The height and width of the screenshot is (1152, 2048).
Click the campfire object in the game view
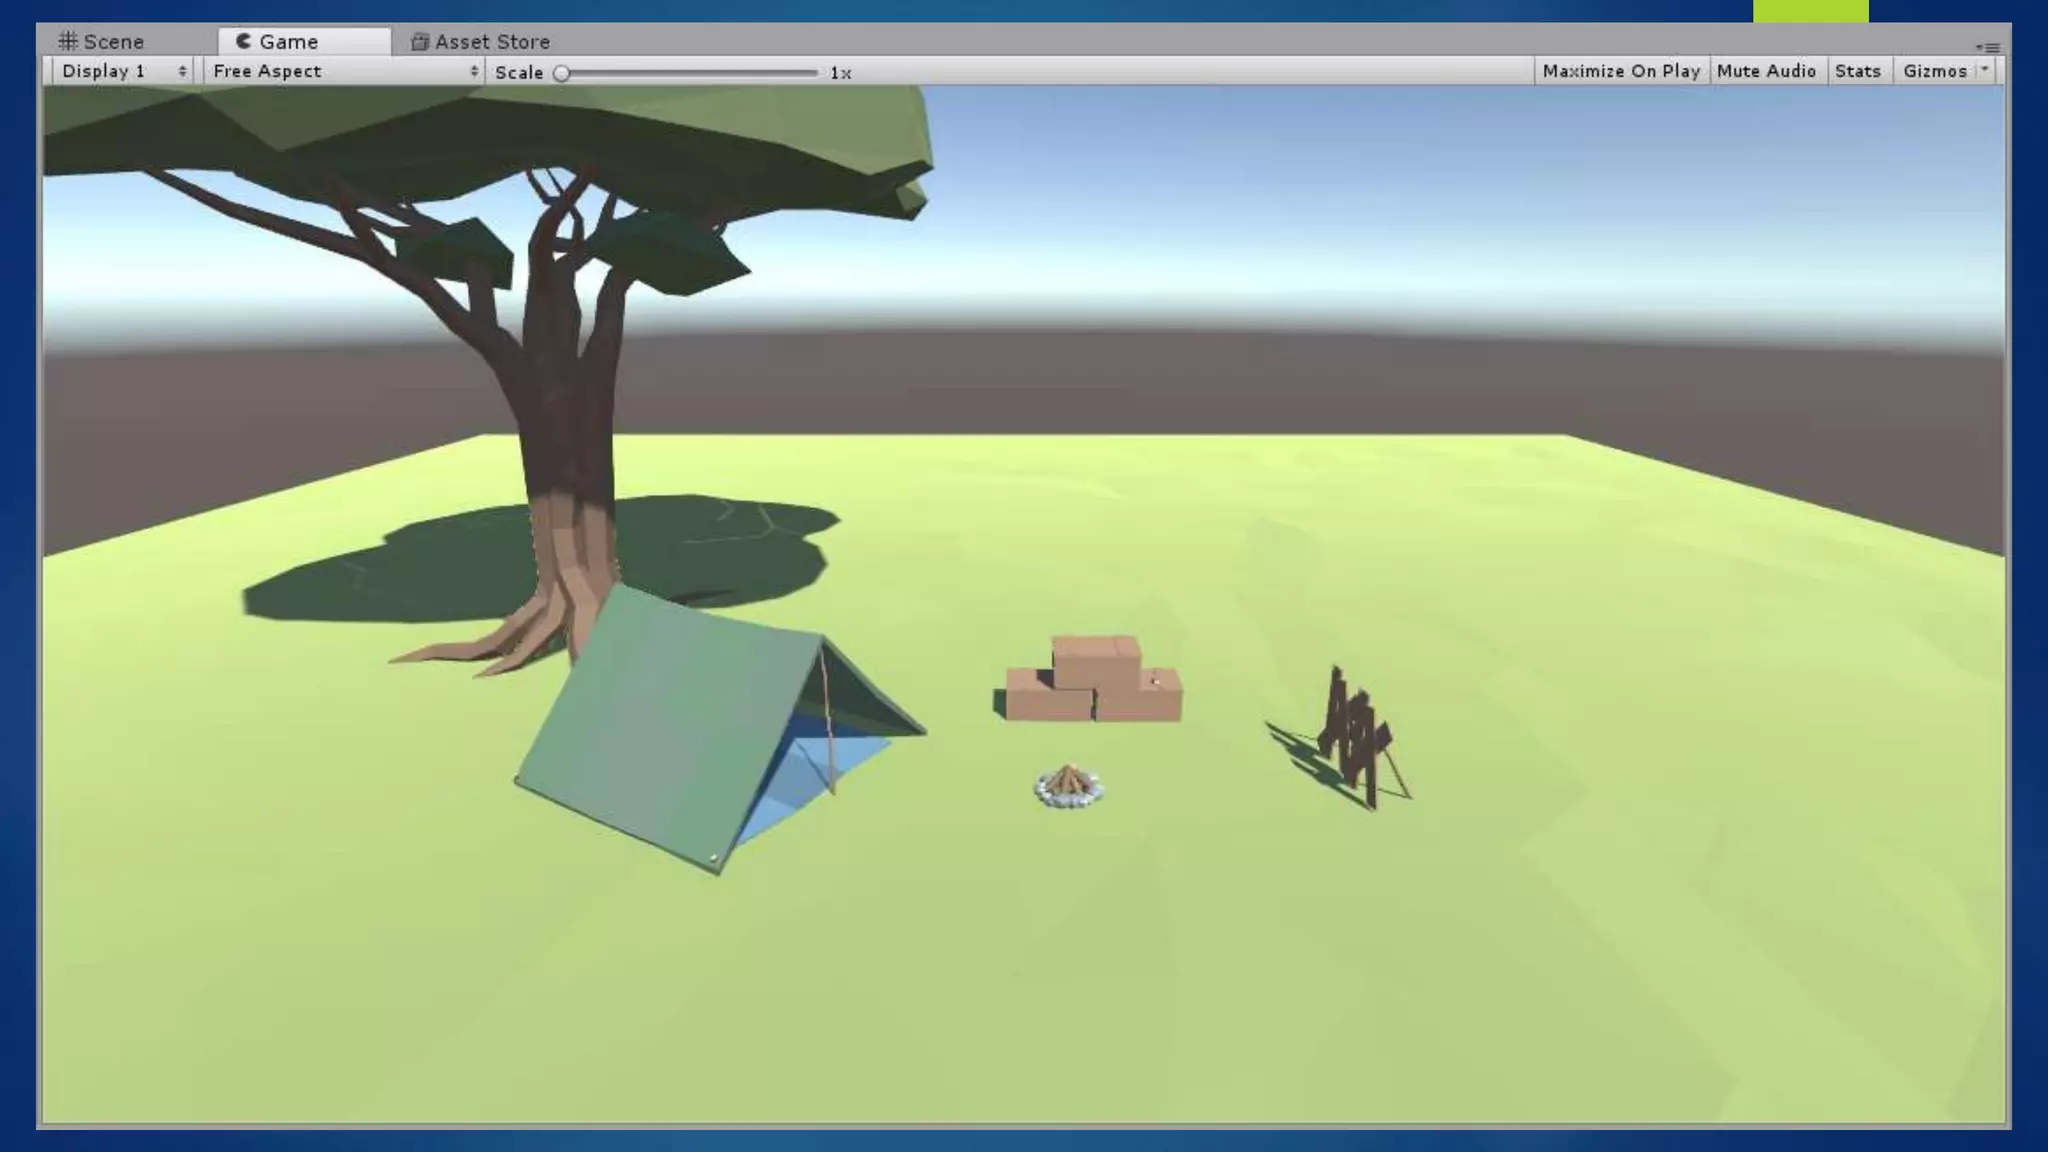click(x=1068, y=786)
